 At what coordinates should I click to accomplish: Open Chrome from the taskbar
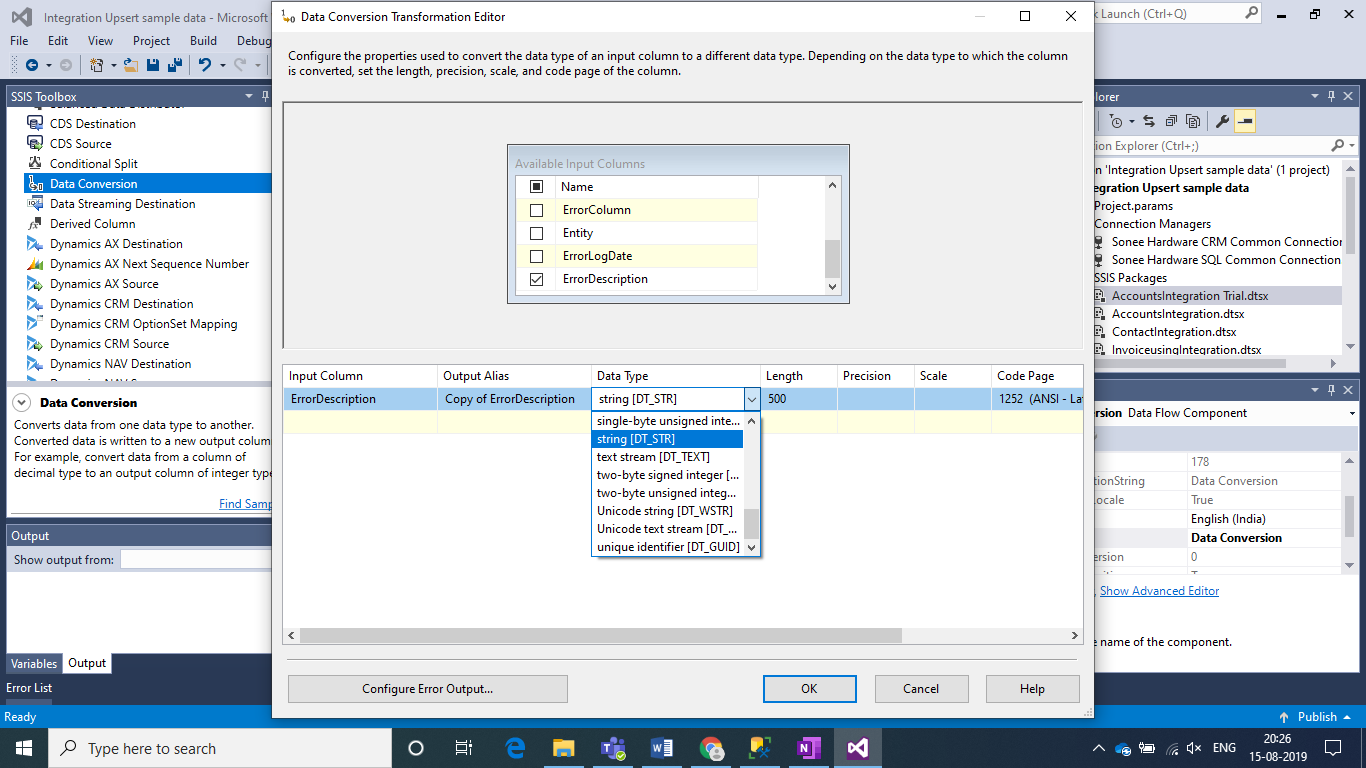[711, 748]
